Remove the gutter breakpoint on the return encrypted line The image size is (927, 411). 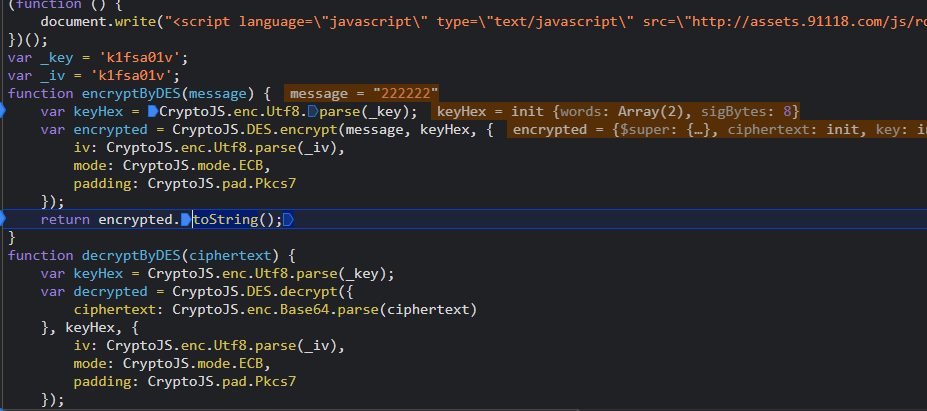coord(2,219)
